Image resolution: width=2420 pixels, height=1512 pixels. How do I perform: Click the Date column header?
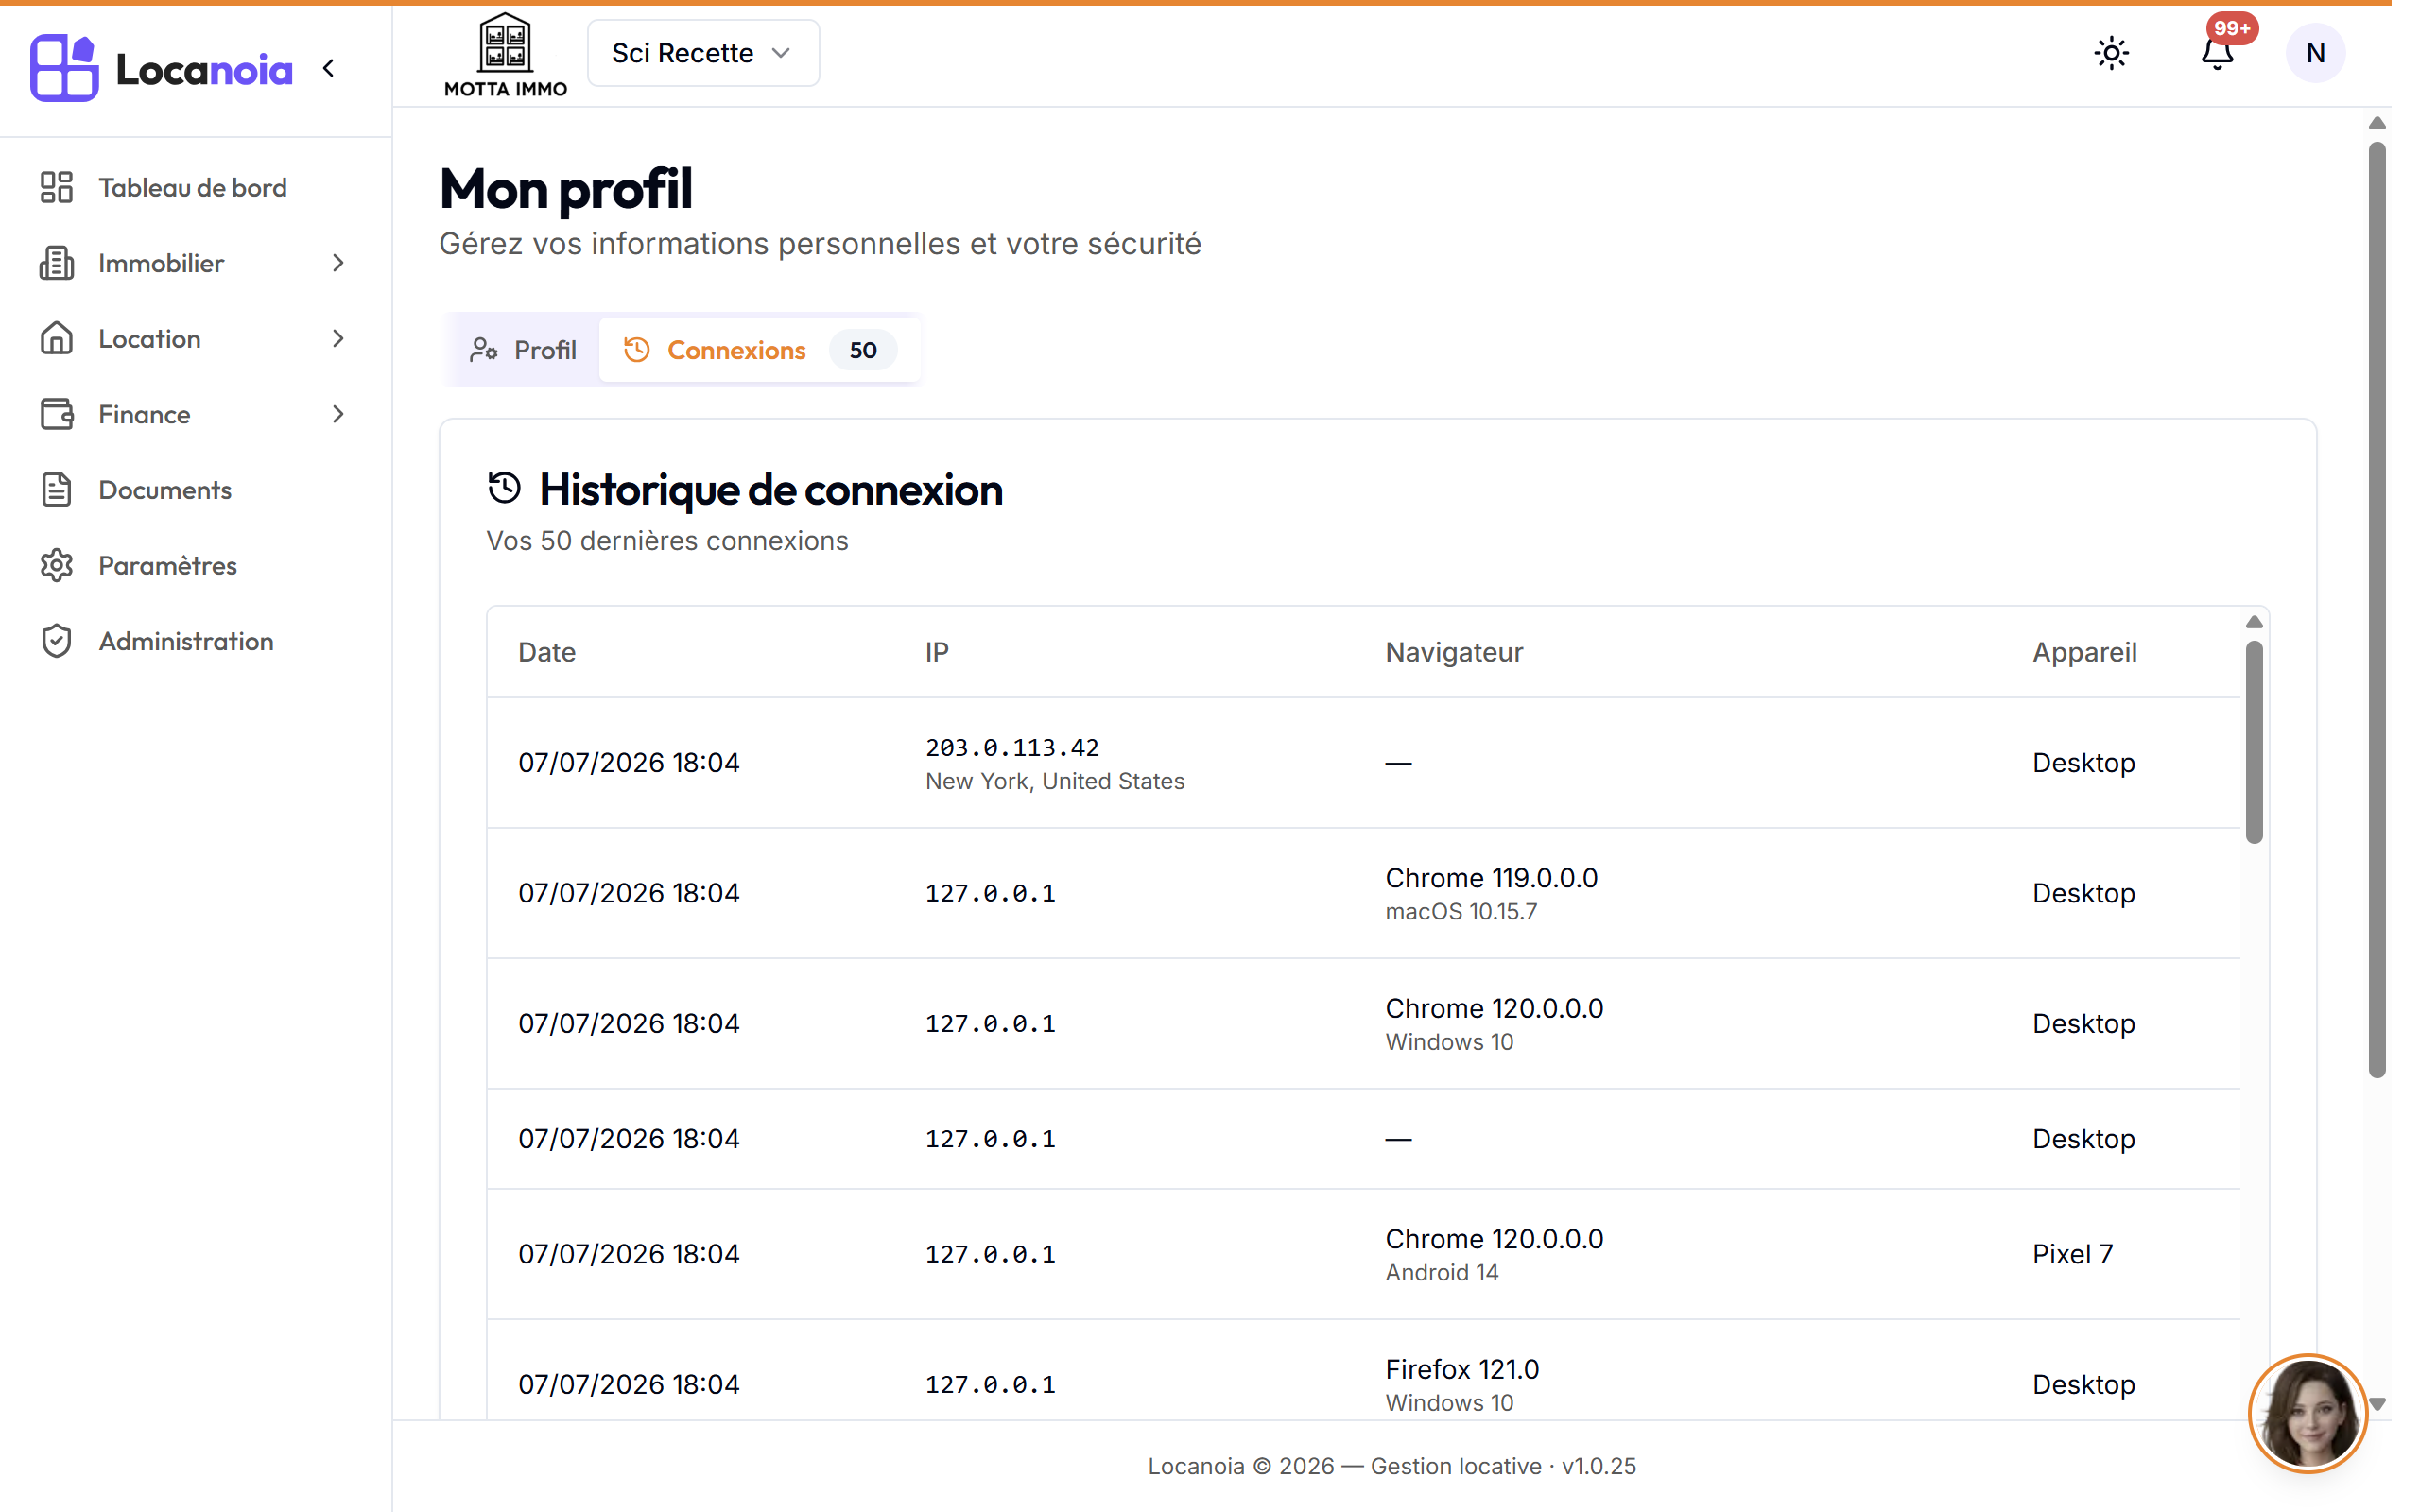[x=547, y=652]
